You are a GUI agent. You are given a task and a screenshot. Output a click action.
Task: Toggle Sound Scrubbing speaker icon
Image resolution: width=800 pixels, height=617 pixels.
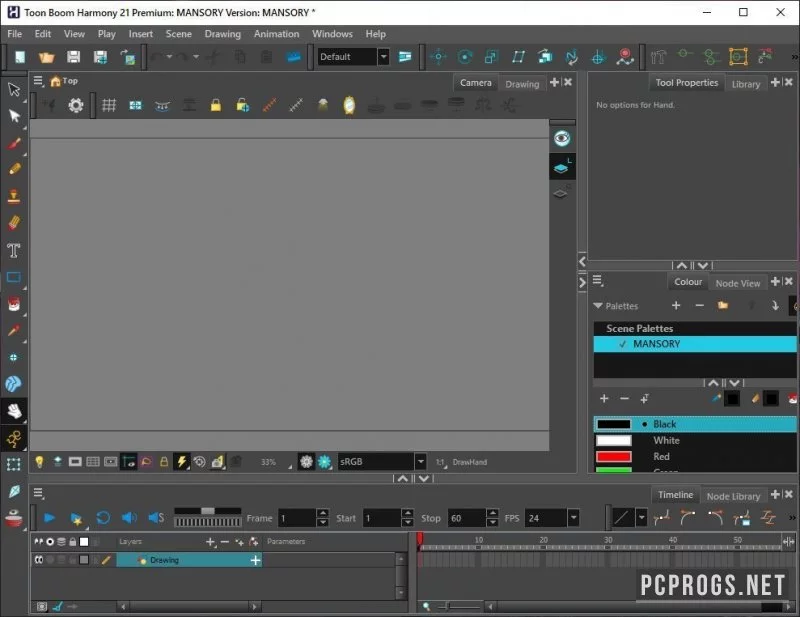click(156, 518)
